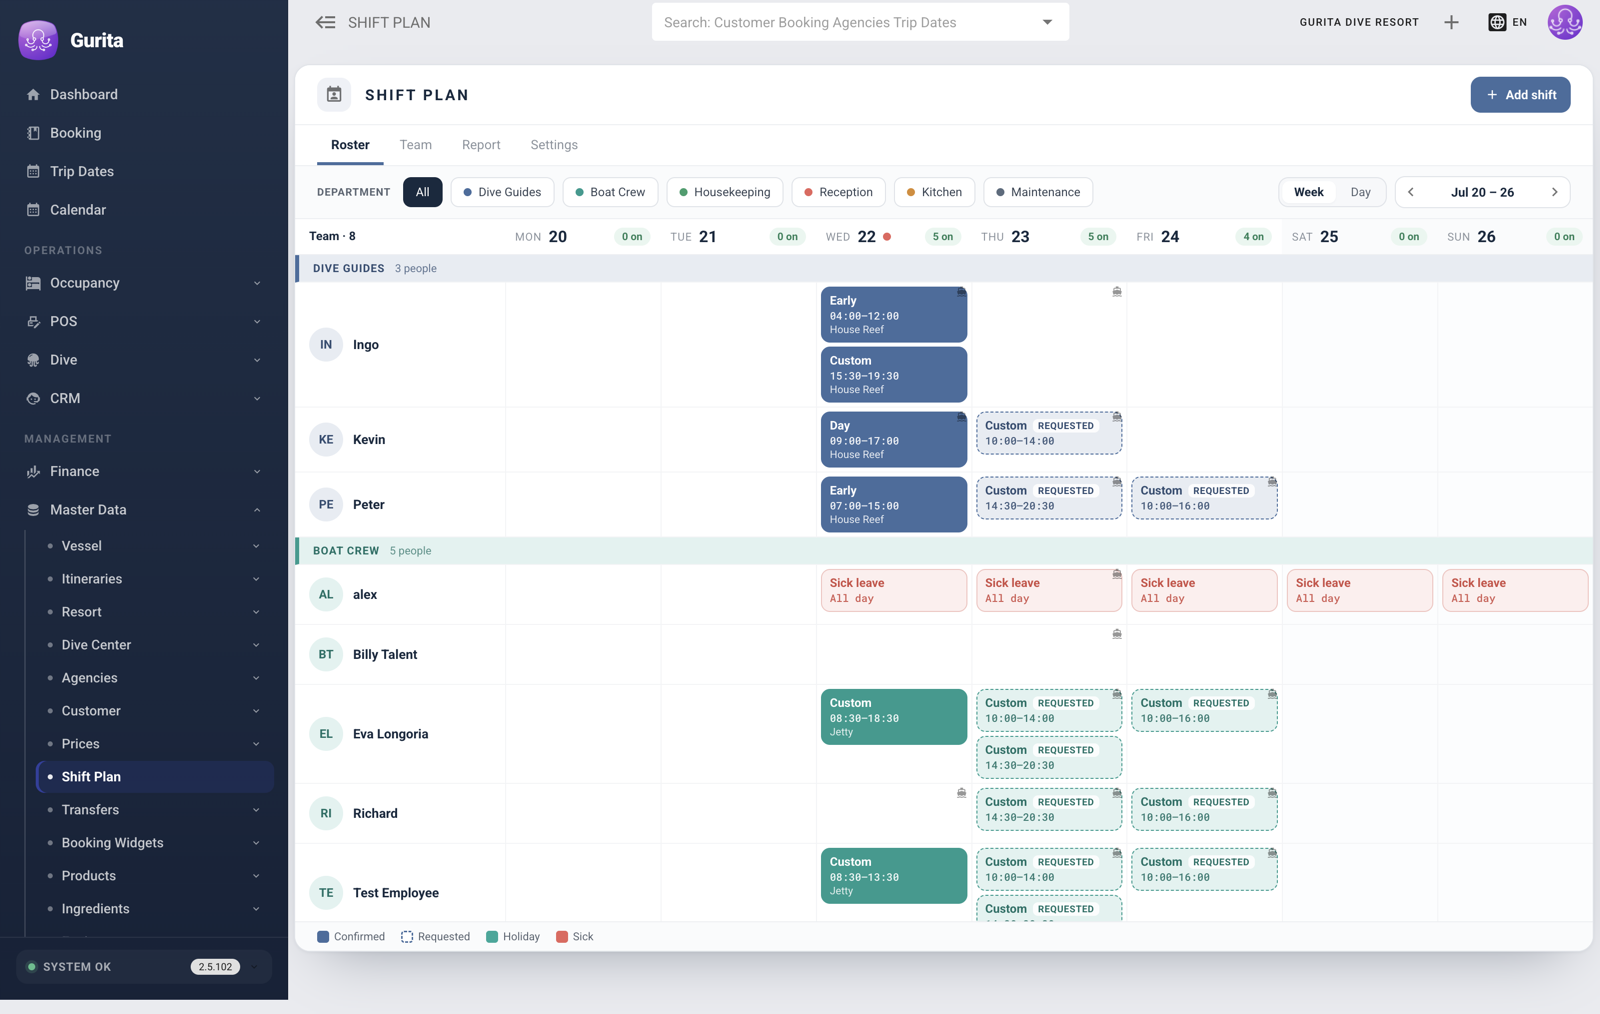Viewport: 1600px width, 1014px height.
Task: Click the Holiday legend color swatch
Action: point(492,937)
